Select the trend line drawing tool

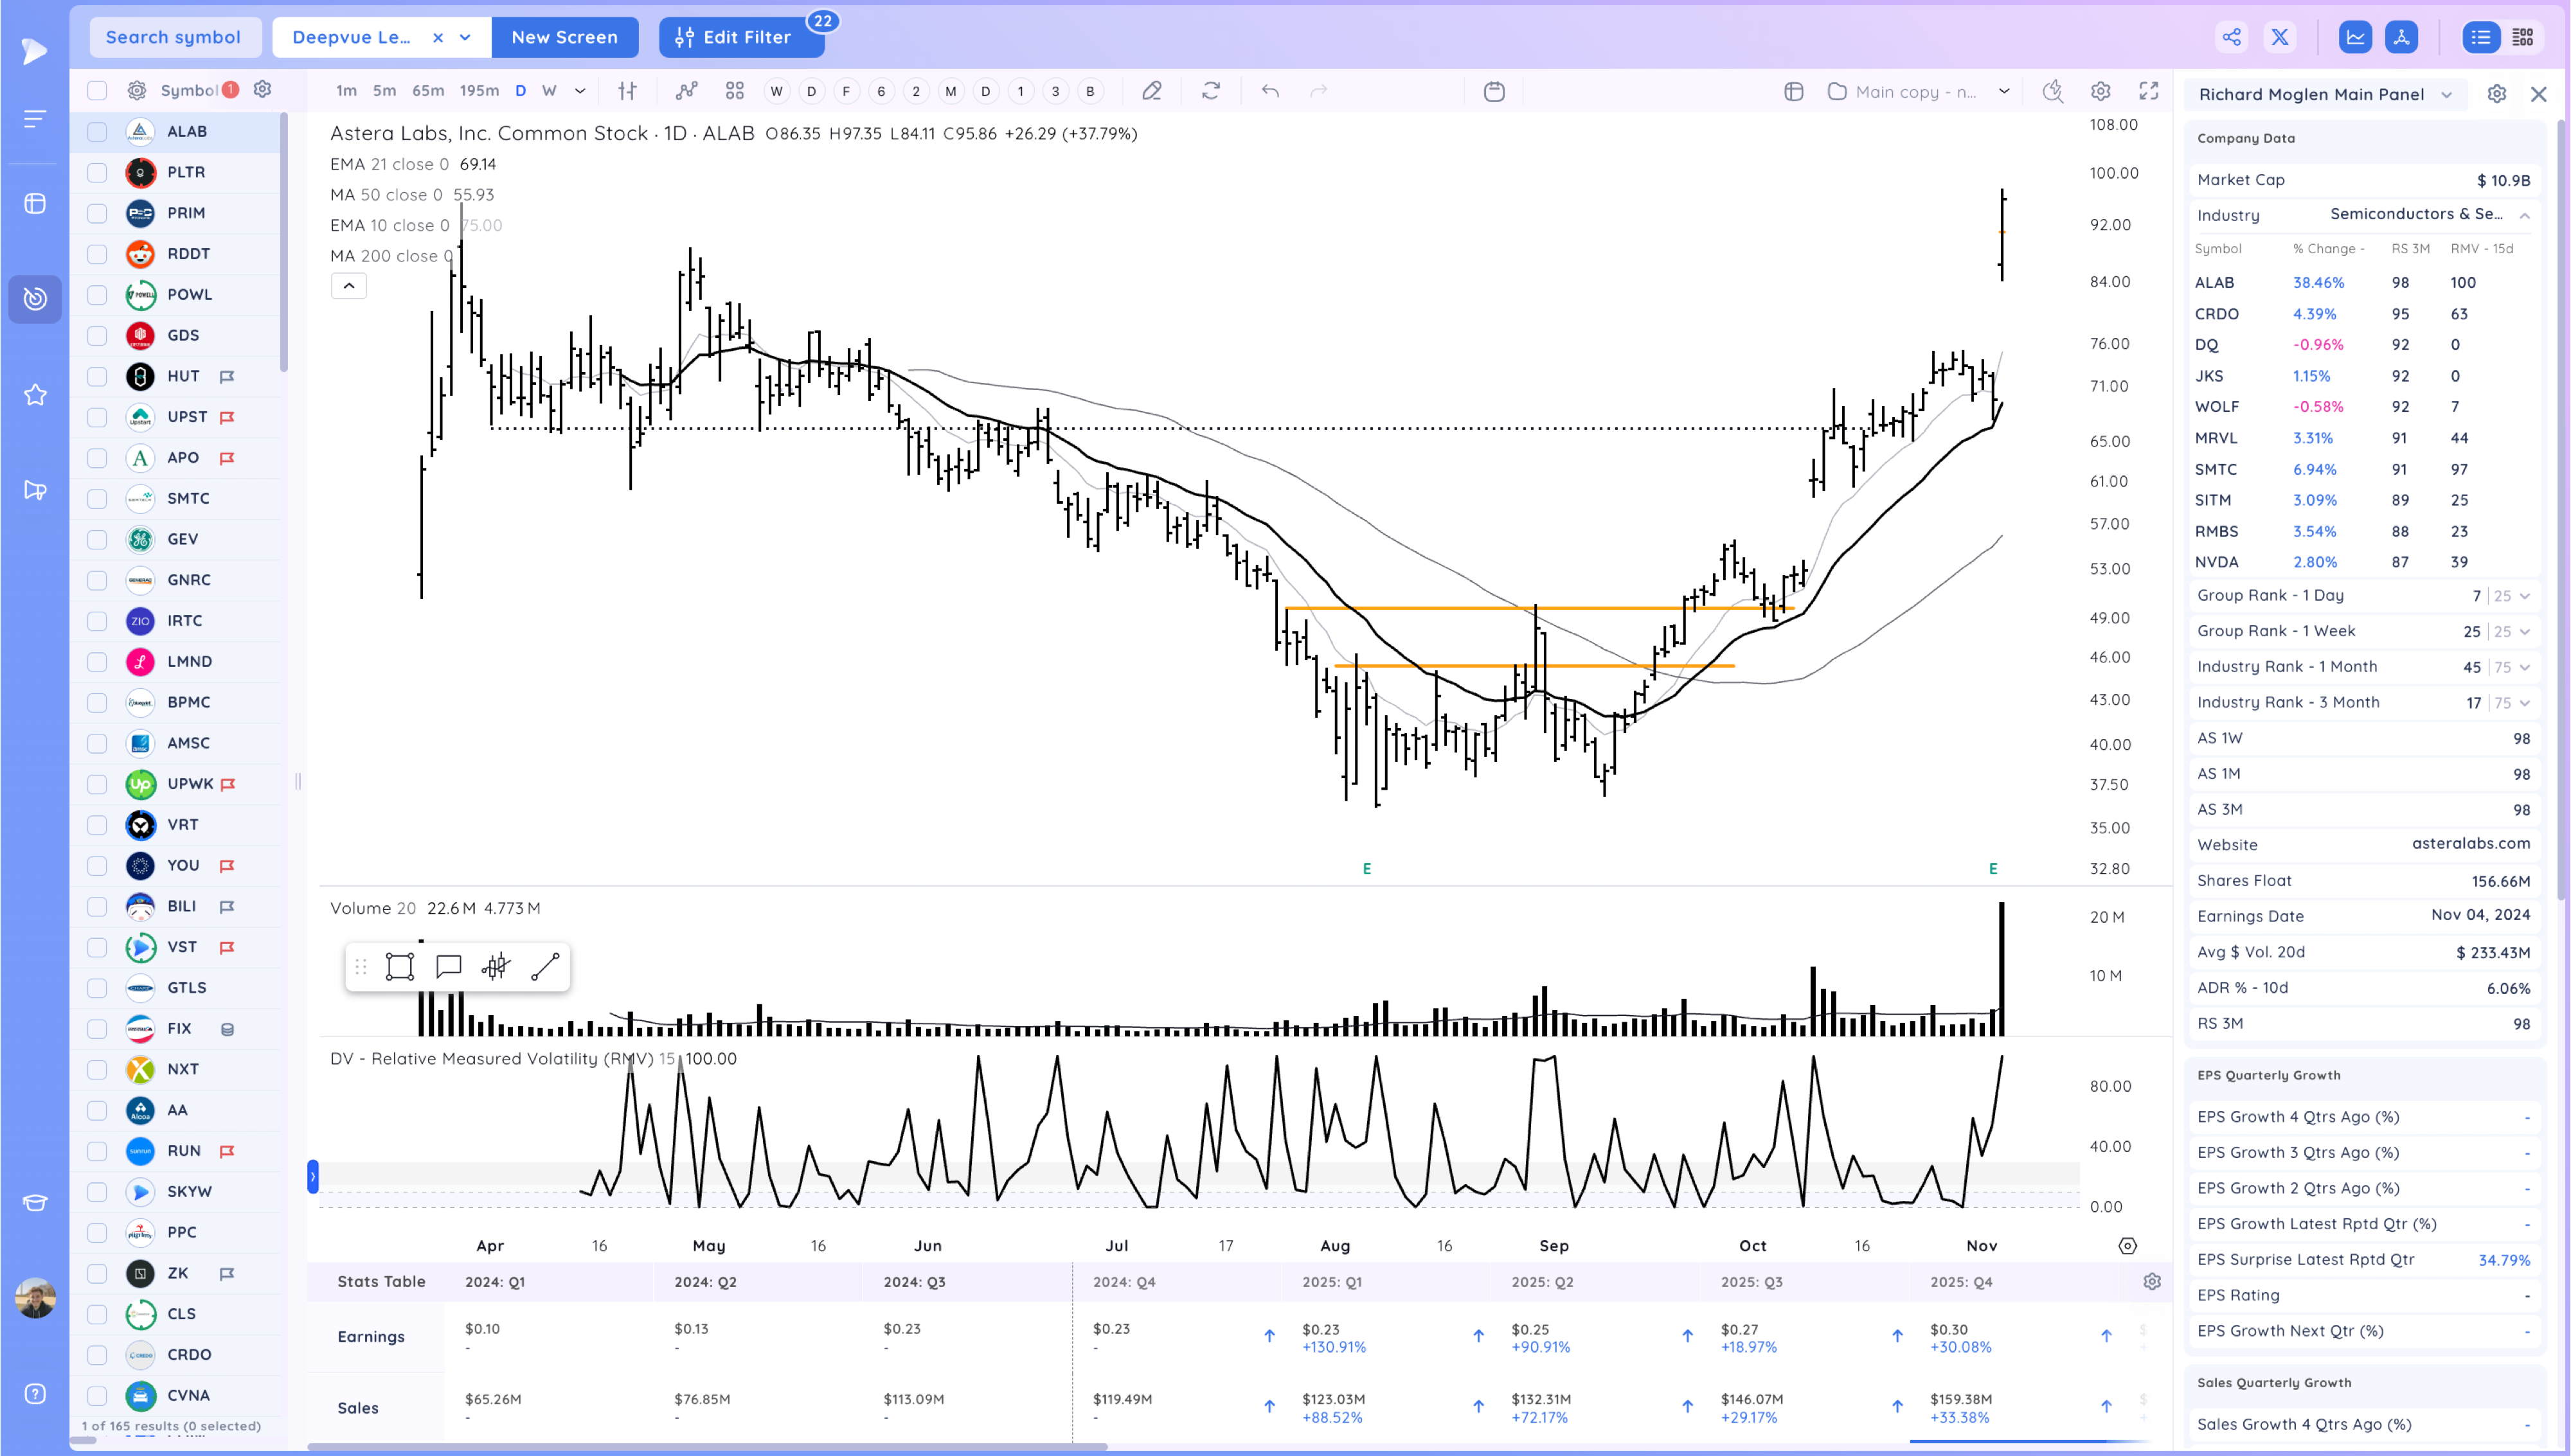coord(545,966)
